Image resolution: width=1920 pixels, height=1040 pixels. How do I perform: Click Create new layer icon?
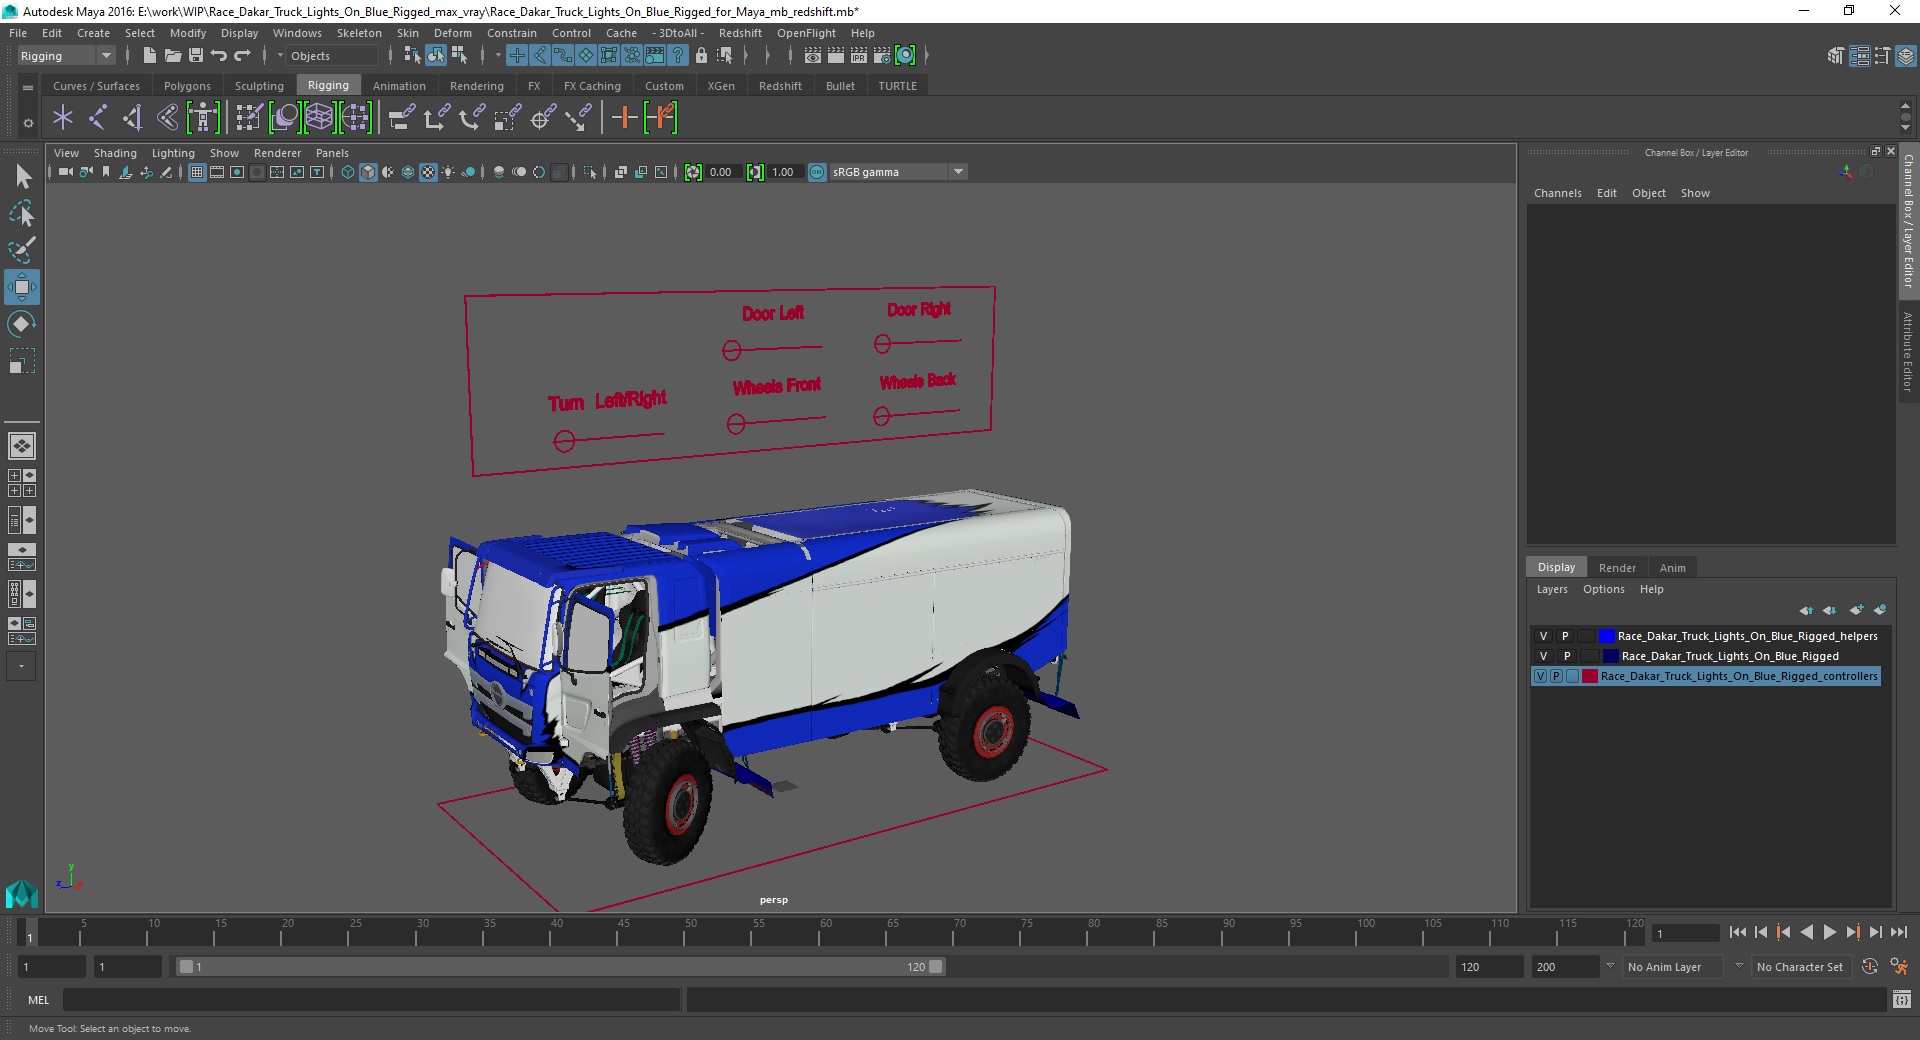[x=1857, y=610]
